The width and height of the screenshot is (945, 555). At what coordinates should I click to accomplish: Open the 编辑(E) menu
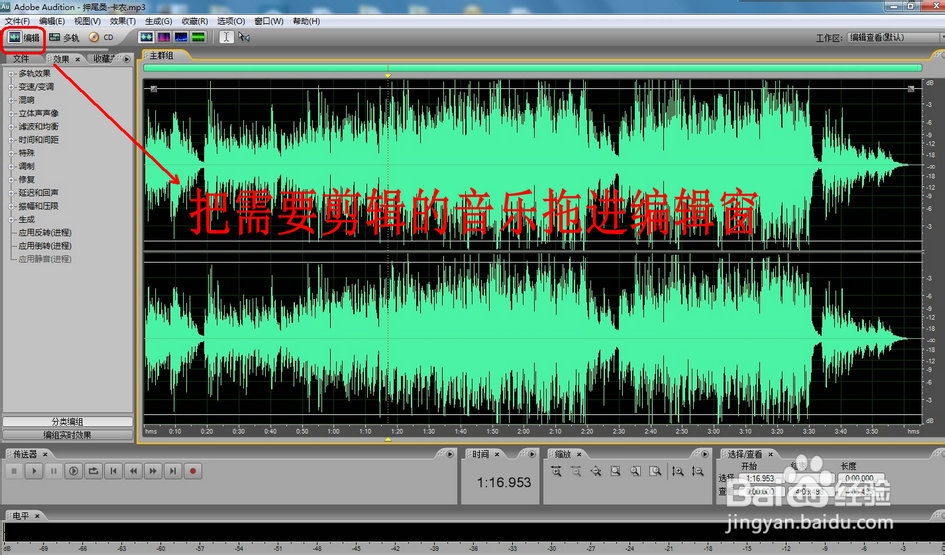[52, 21]
